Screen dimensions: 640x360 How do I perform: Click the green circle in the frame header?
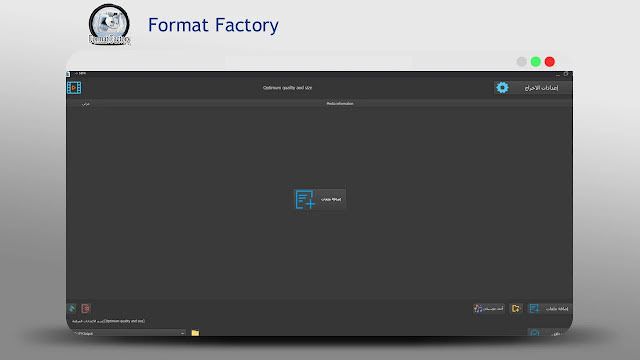(536, 62)
